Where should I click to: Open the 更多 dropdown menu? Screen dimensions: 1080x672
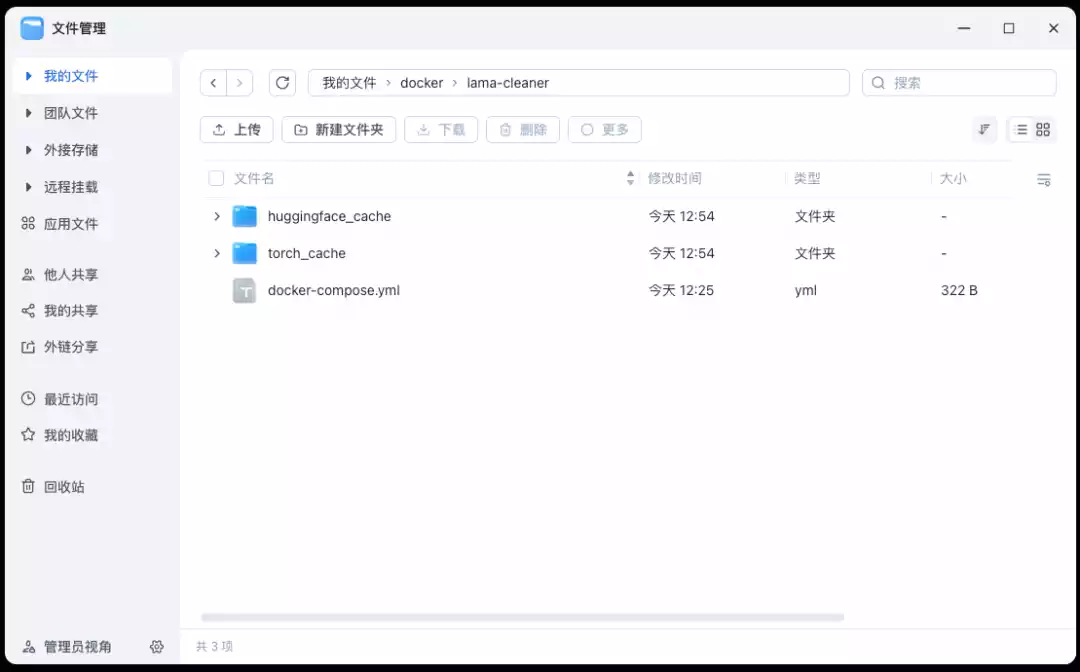click(x=604, y=129)
